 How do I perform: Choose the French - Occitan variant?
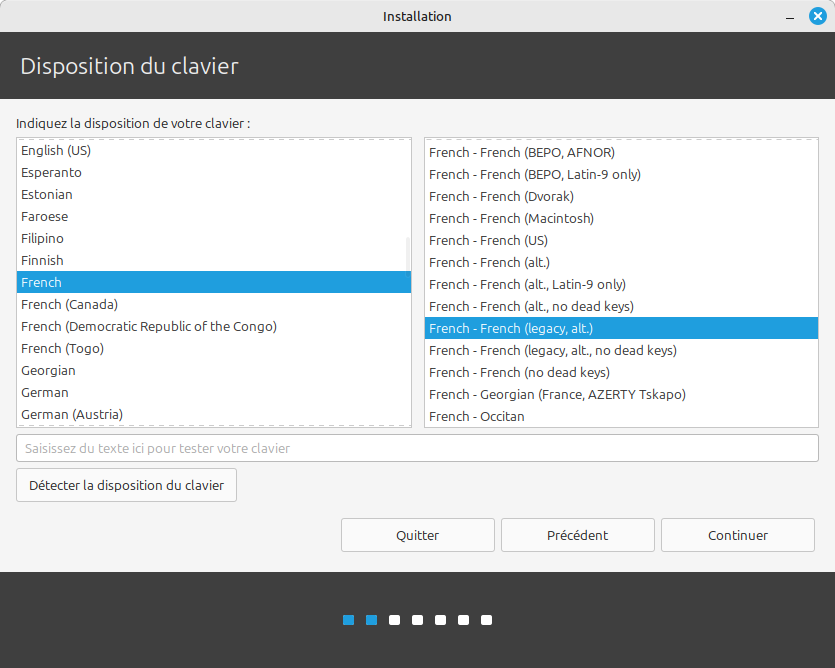tap(621, 417)
